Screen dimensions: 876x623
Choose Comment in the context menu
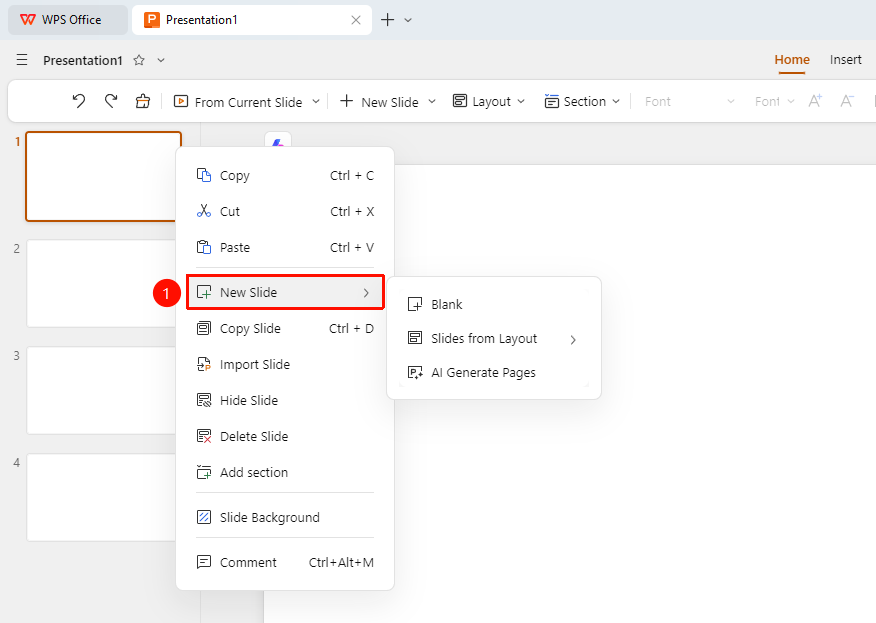(x=285, y=563)
